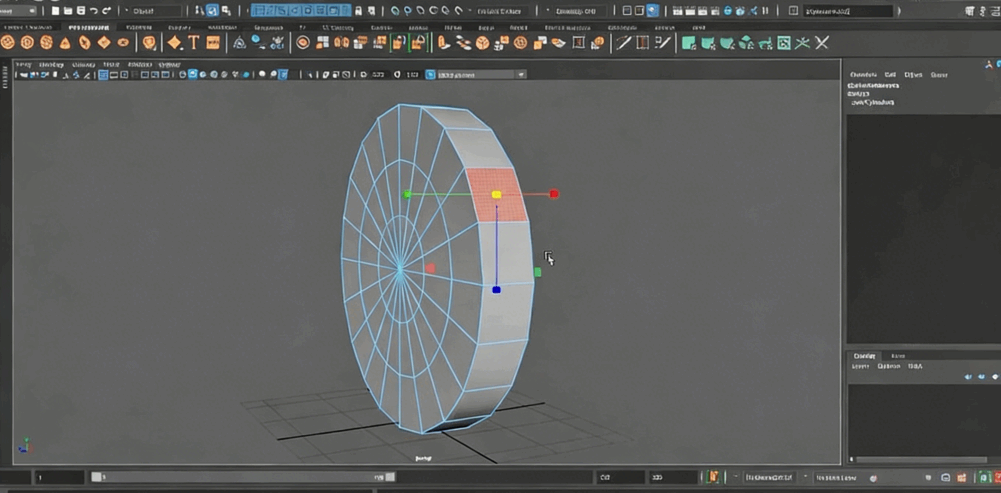Click the polygon sphere shelf icon
This screenshot has height=493, width=1001.
coord(8,43)
